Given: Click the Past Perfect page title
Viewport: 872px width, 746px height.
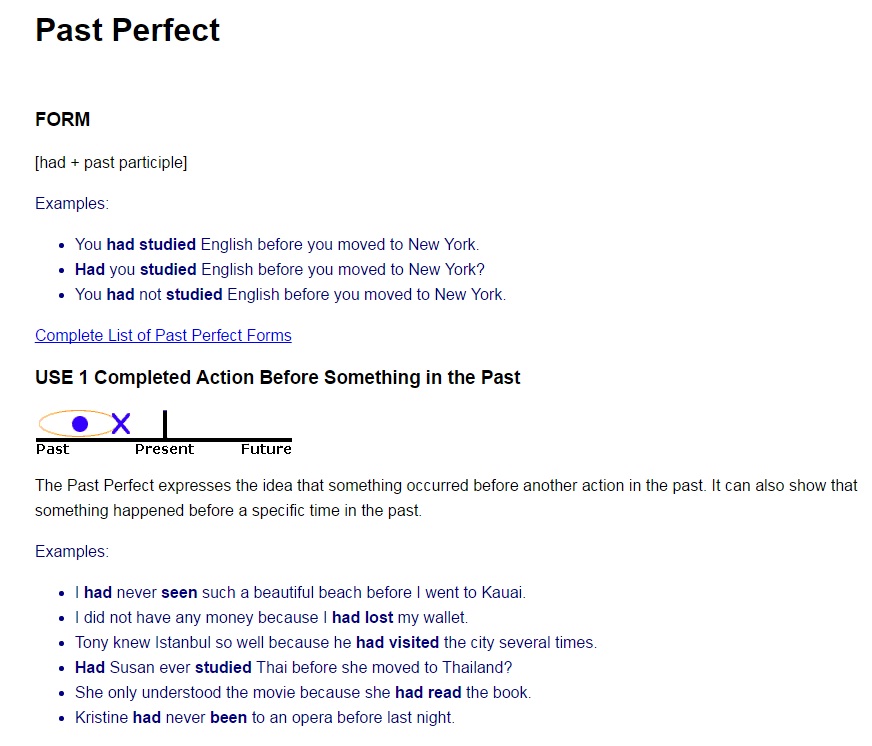Looking at the screenshot, I should [x=128, y=30].
